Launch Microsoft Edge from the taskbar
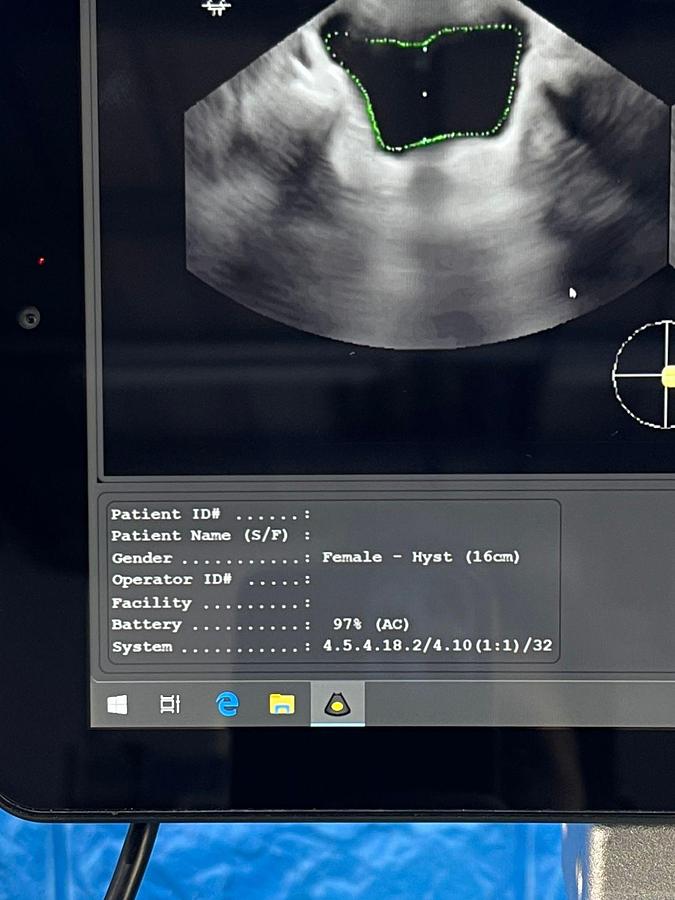The height and width of the screenshot is (900, 675). pos(227,704)
